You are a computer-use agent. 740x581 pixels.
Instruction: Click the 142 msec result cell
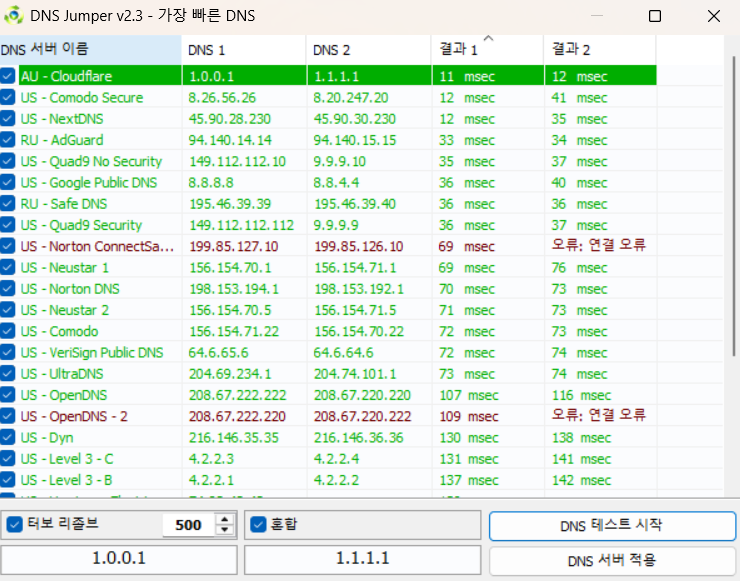pyautogui.click(x=581, y=480)
